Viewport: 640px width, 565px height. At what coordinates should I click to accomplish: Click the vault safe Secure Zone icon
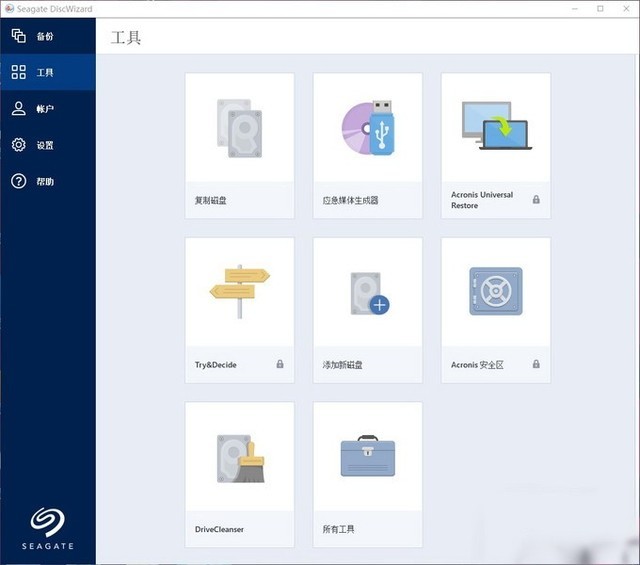(496, 291)
